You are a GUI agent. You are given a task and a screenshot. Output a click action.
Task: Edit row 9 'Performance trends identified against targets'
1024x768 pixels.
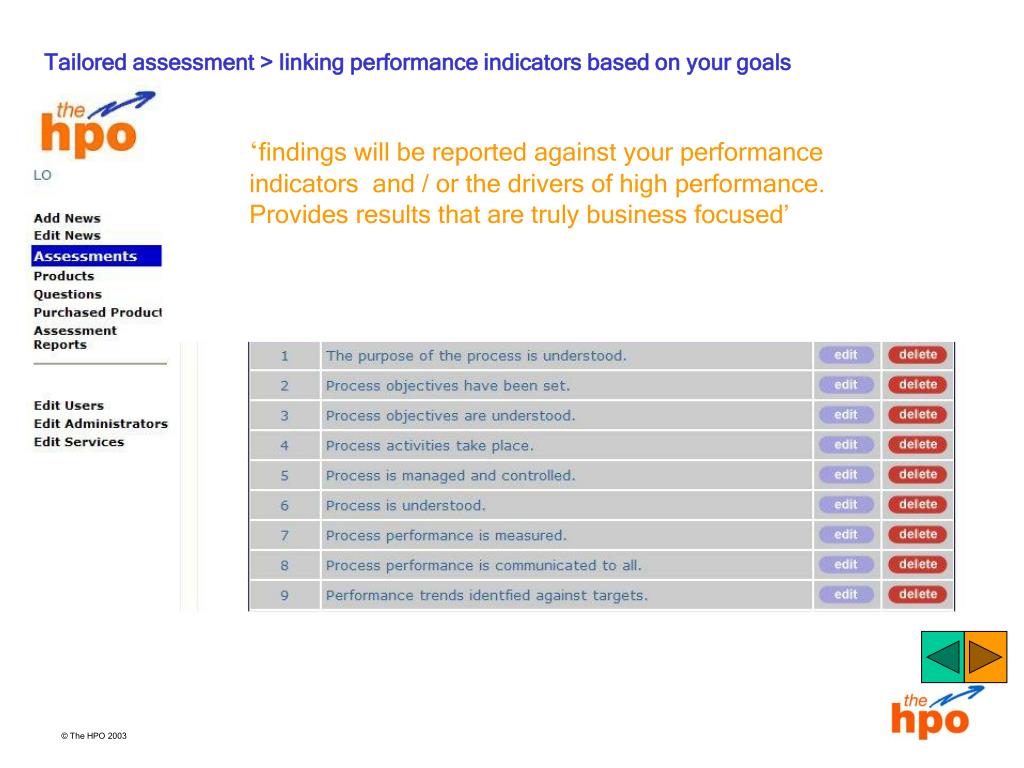point(845,594)
